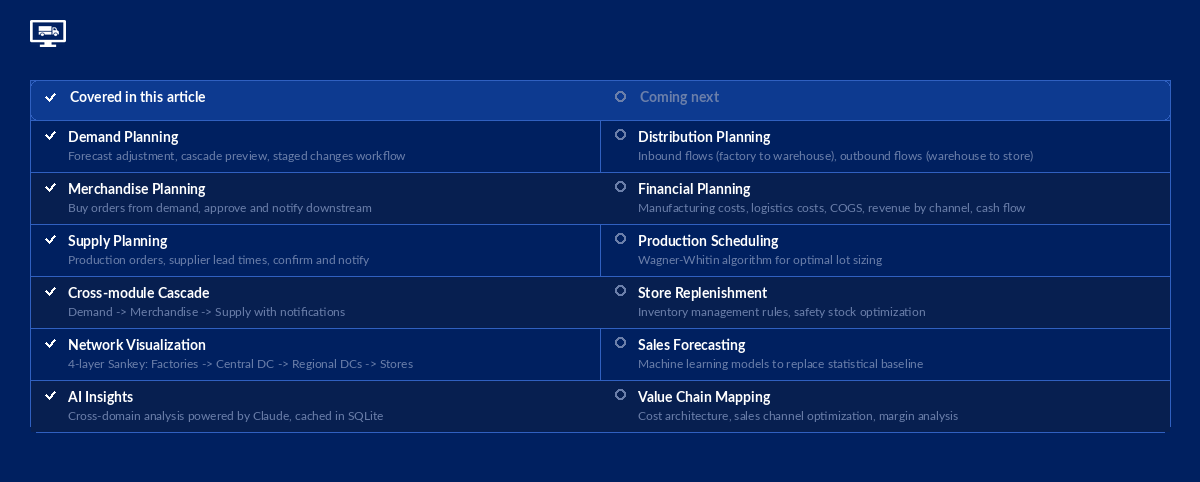
Task: Click the circle beside Coming next
Action: [620, 96]
